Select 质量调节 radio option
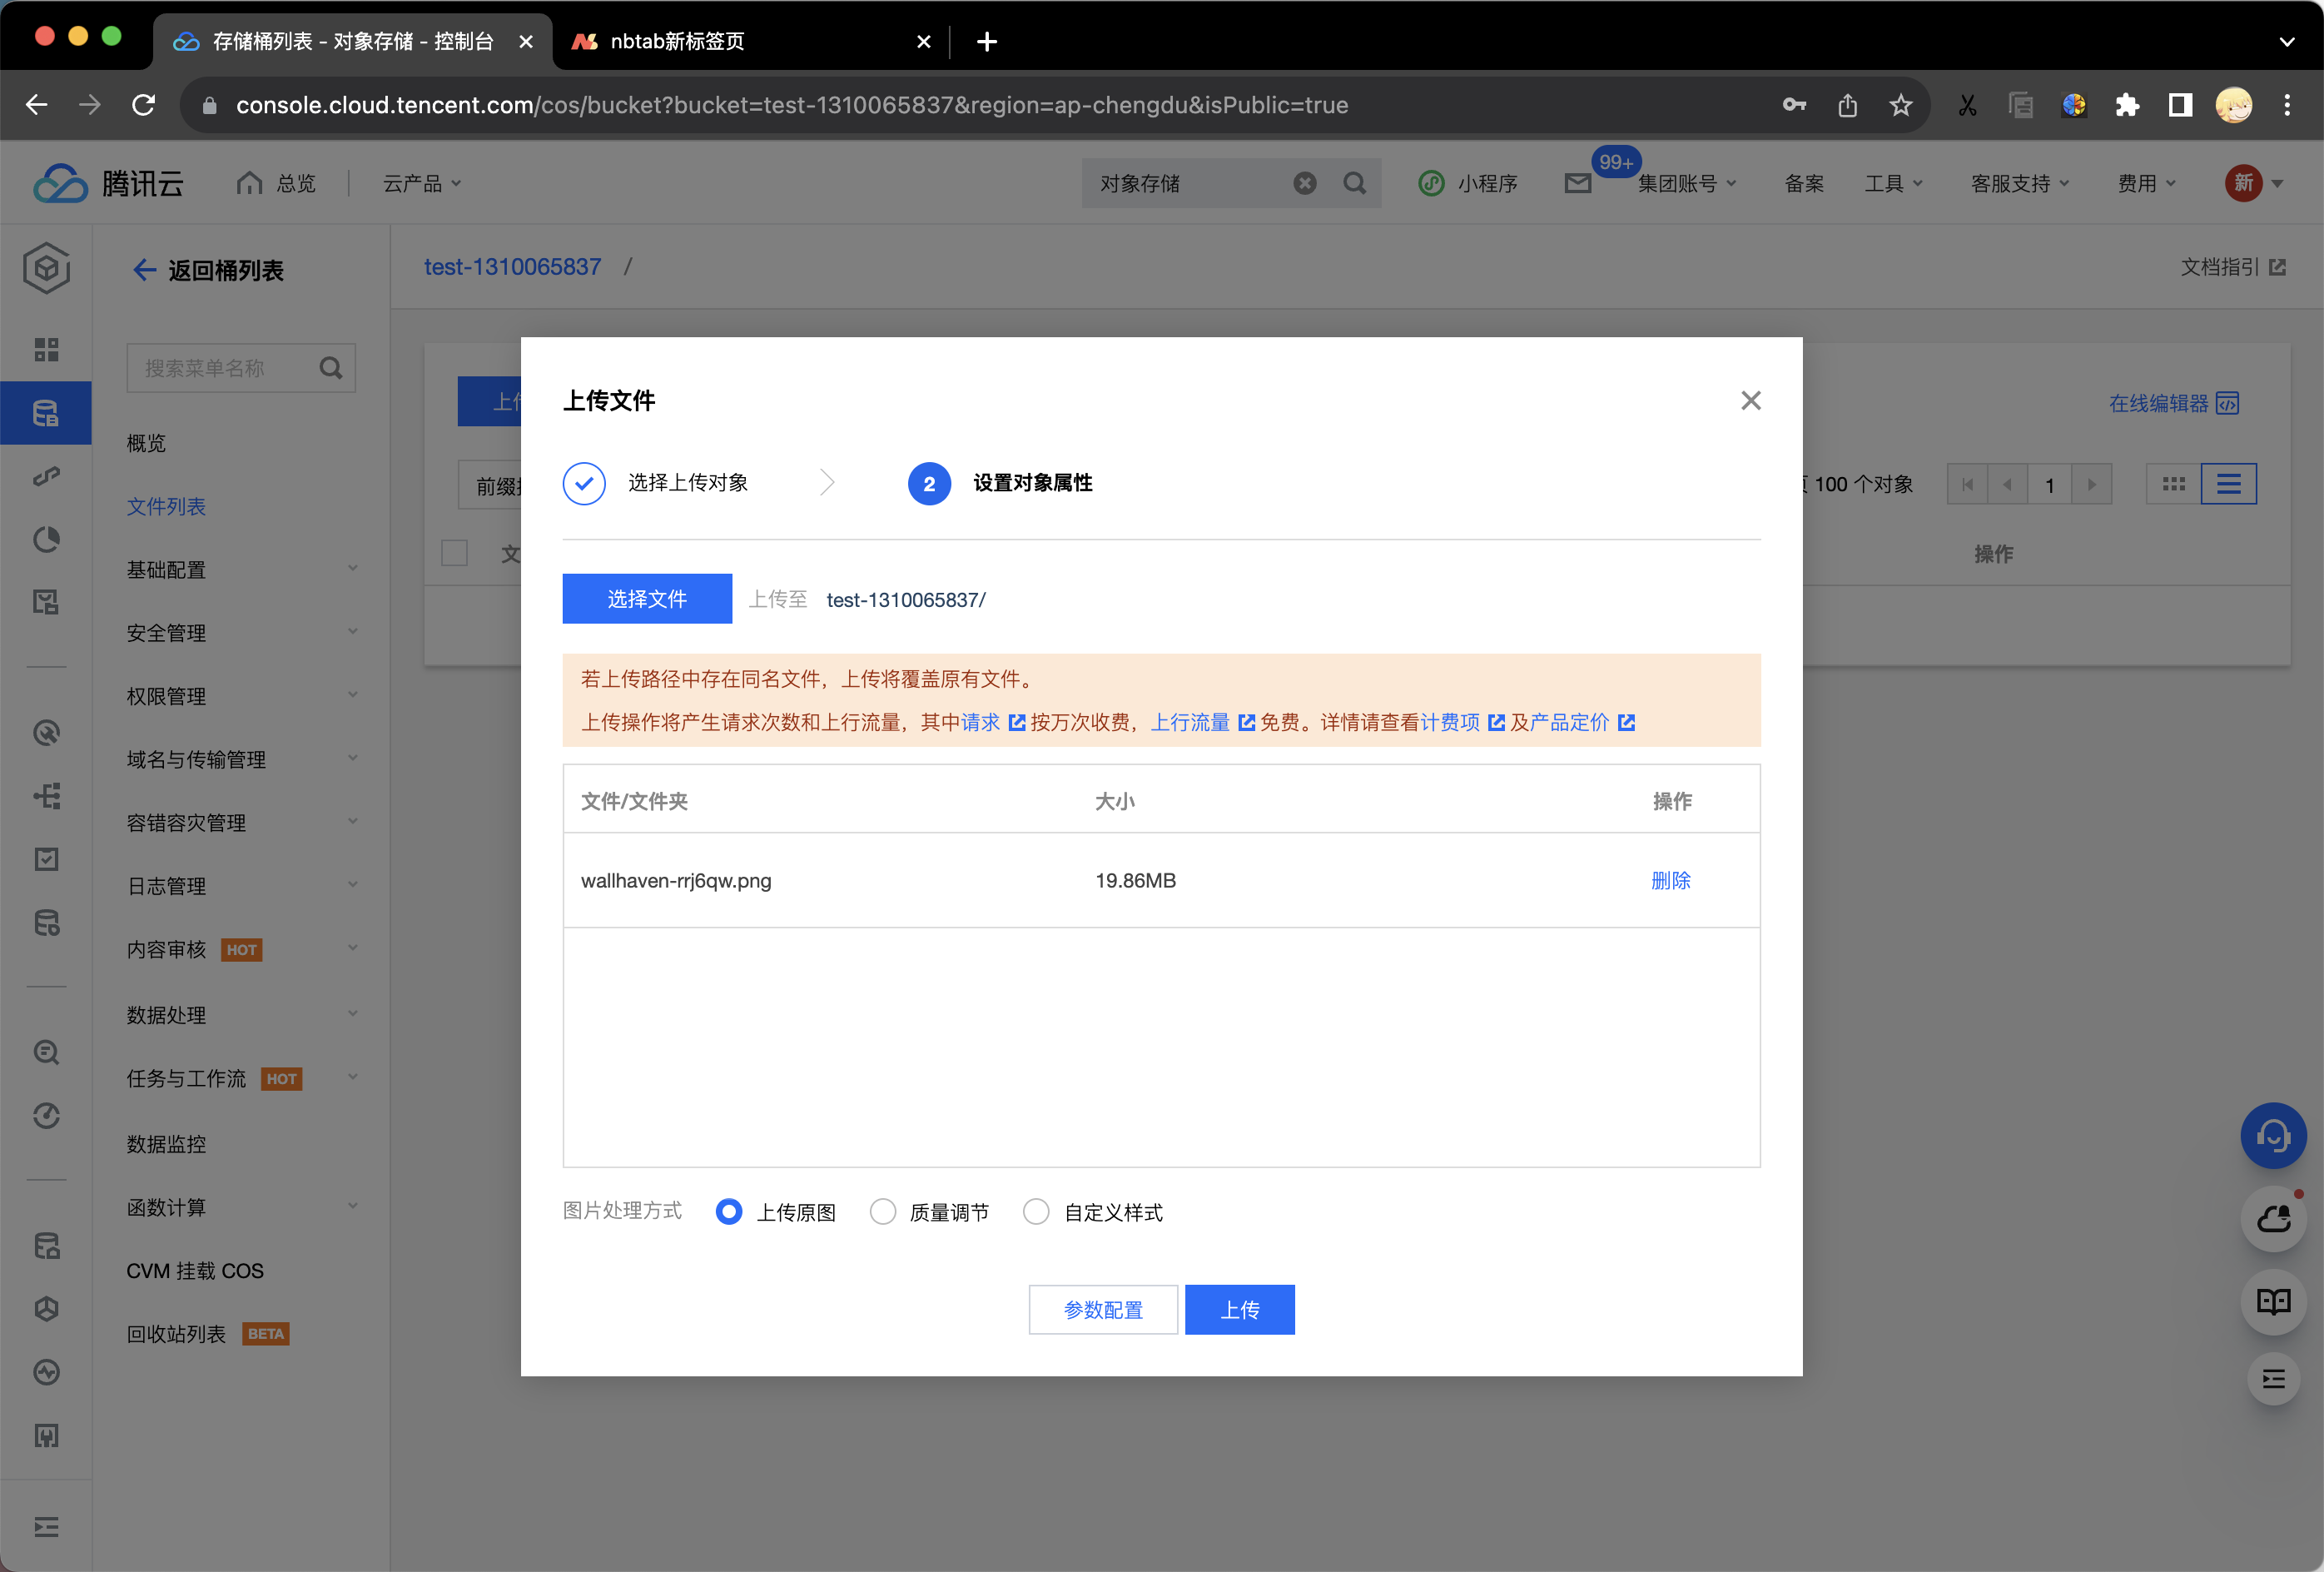Image resolution: width=2324 pixels, height=1572 pixels. coord(882,1212)
